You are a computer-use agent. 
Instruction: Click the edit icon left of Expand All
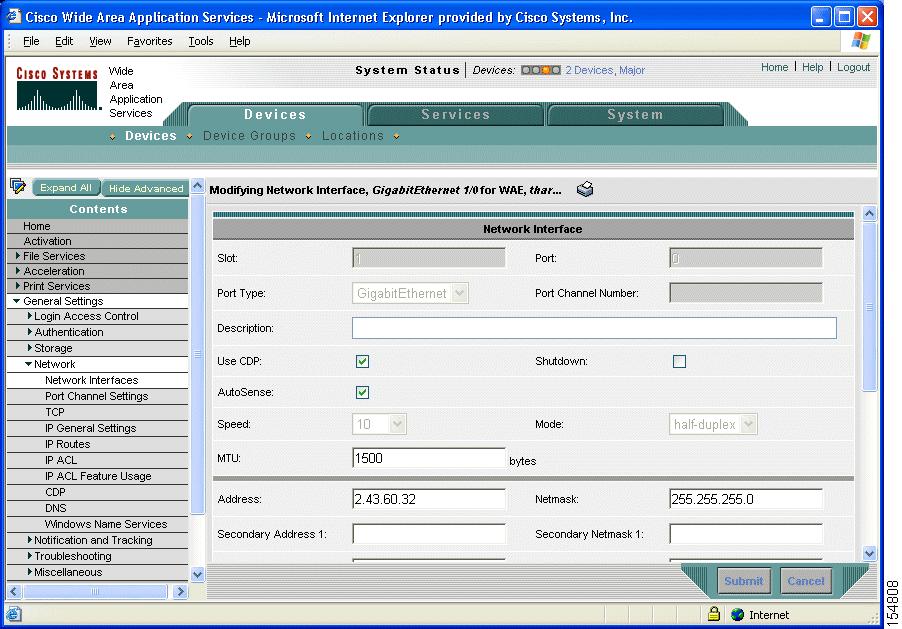18,186
